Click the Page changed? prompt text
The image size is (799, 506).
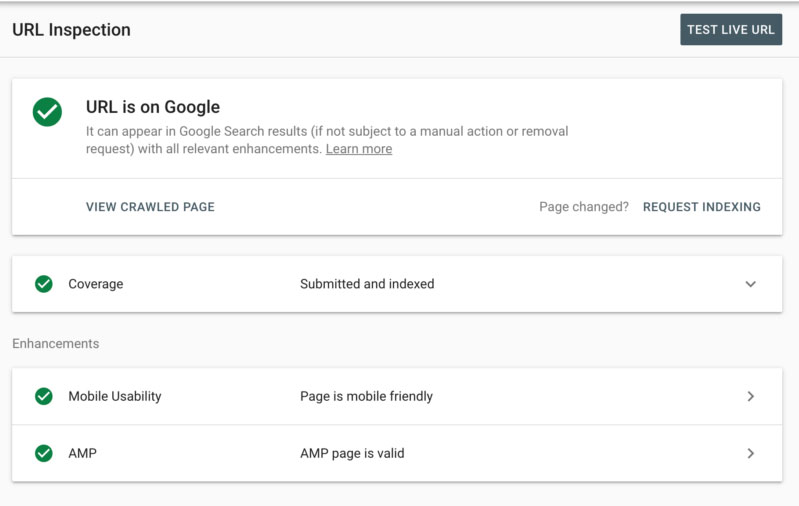[x=584, y=207]
